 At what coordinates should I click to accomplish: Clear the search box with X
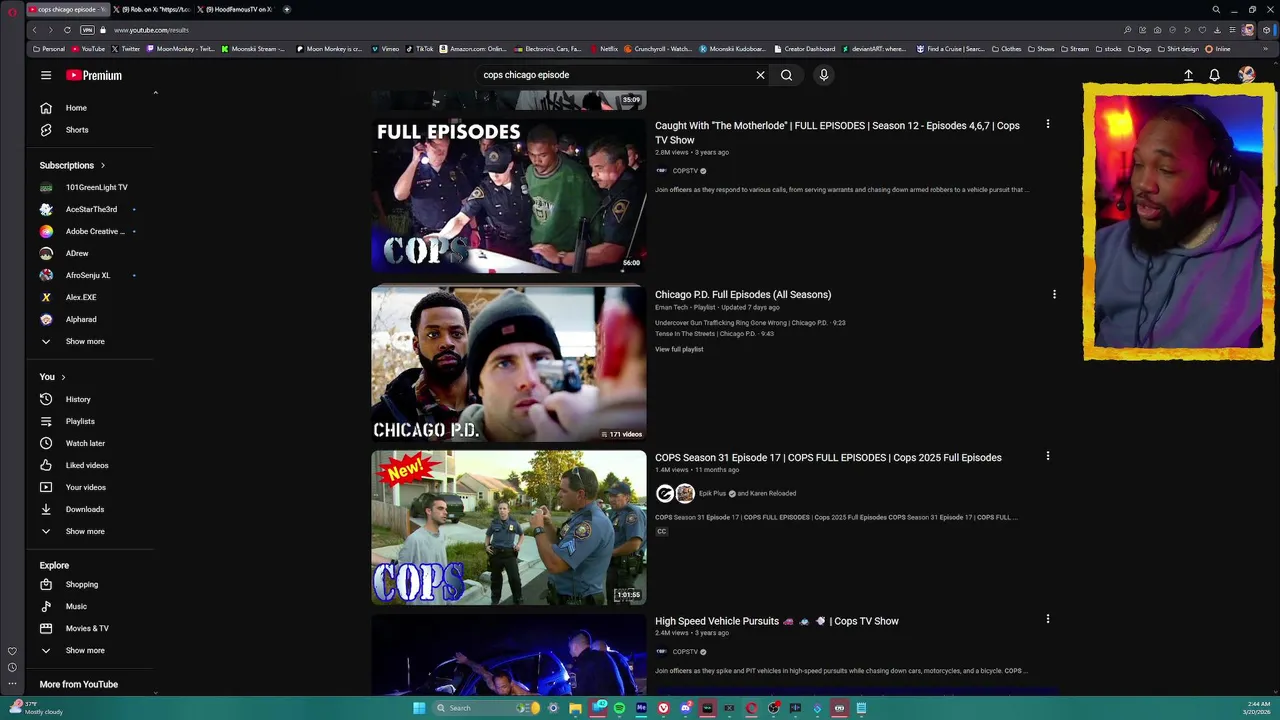(x=760, y=75)
